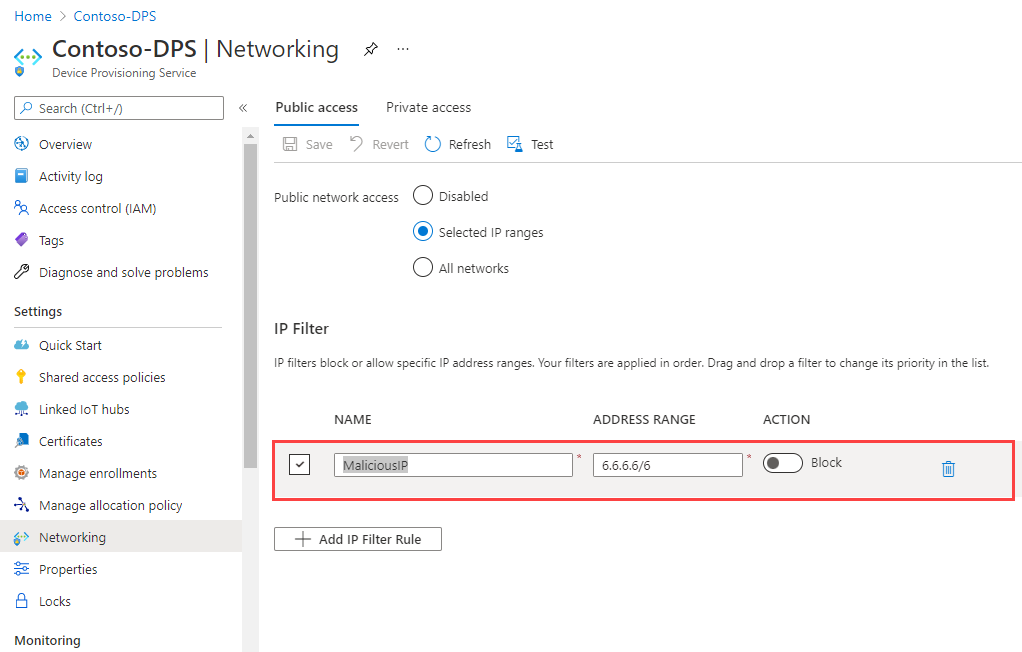Select the Public access tab
1022x652 pixels.
click(x=316, y=107)
